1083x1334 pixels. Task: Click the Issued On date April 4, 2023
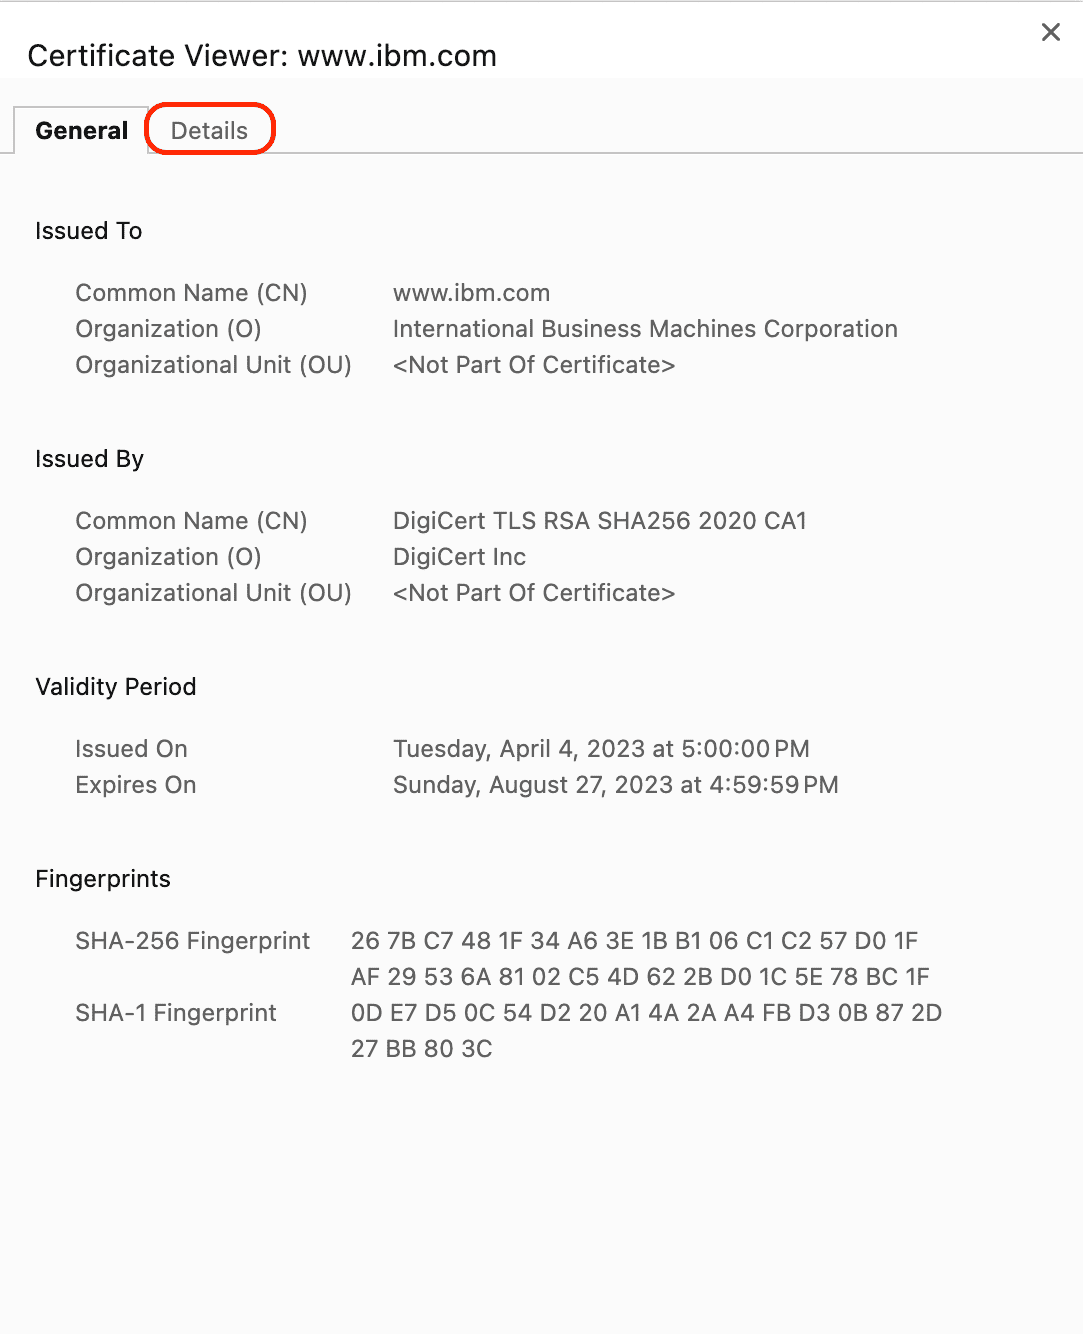click(601, 749)
